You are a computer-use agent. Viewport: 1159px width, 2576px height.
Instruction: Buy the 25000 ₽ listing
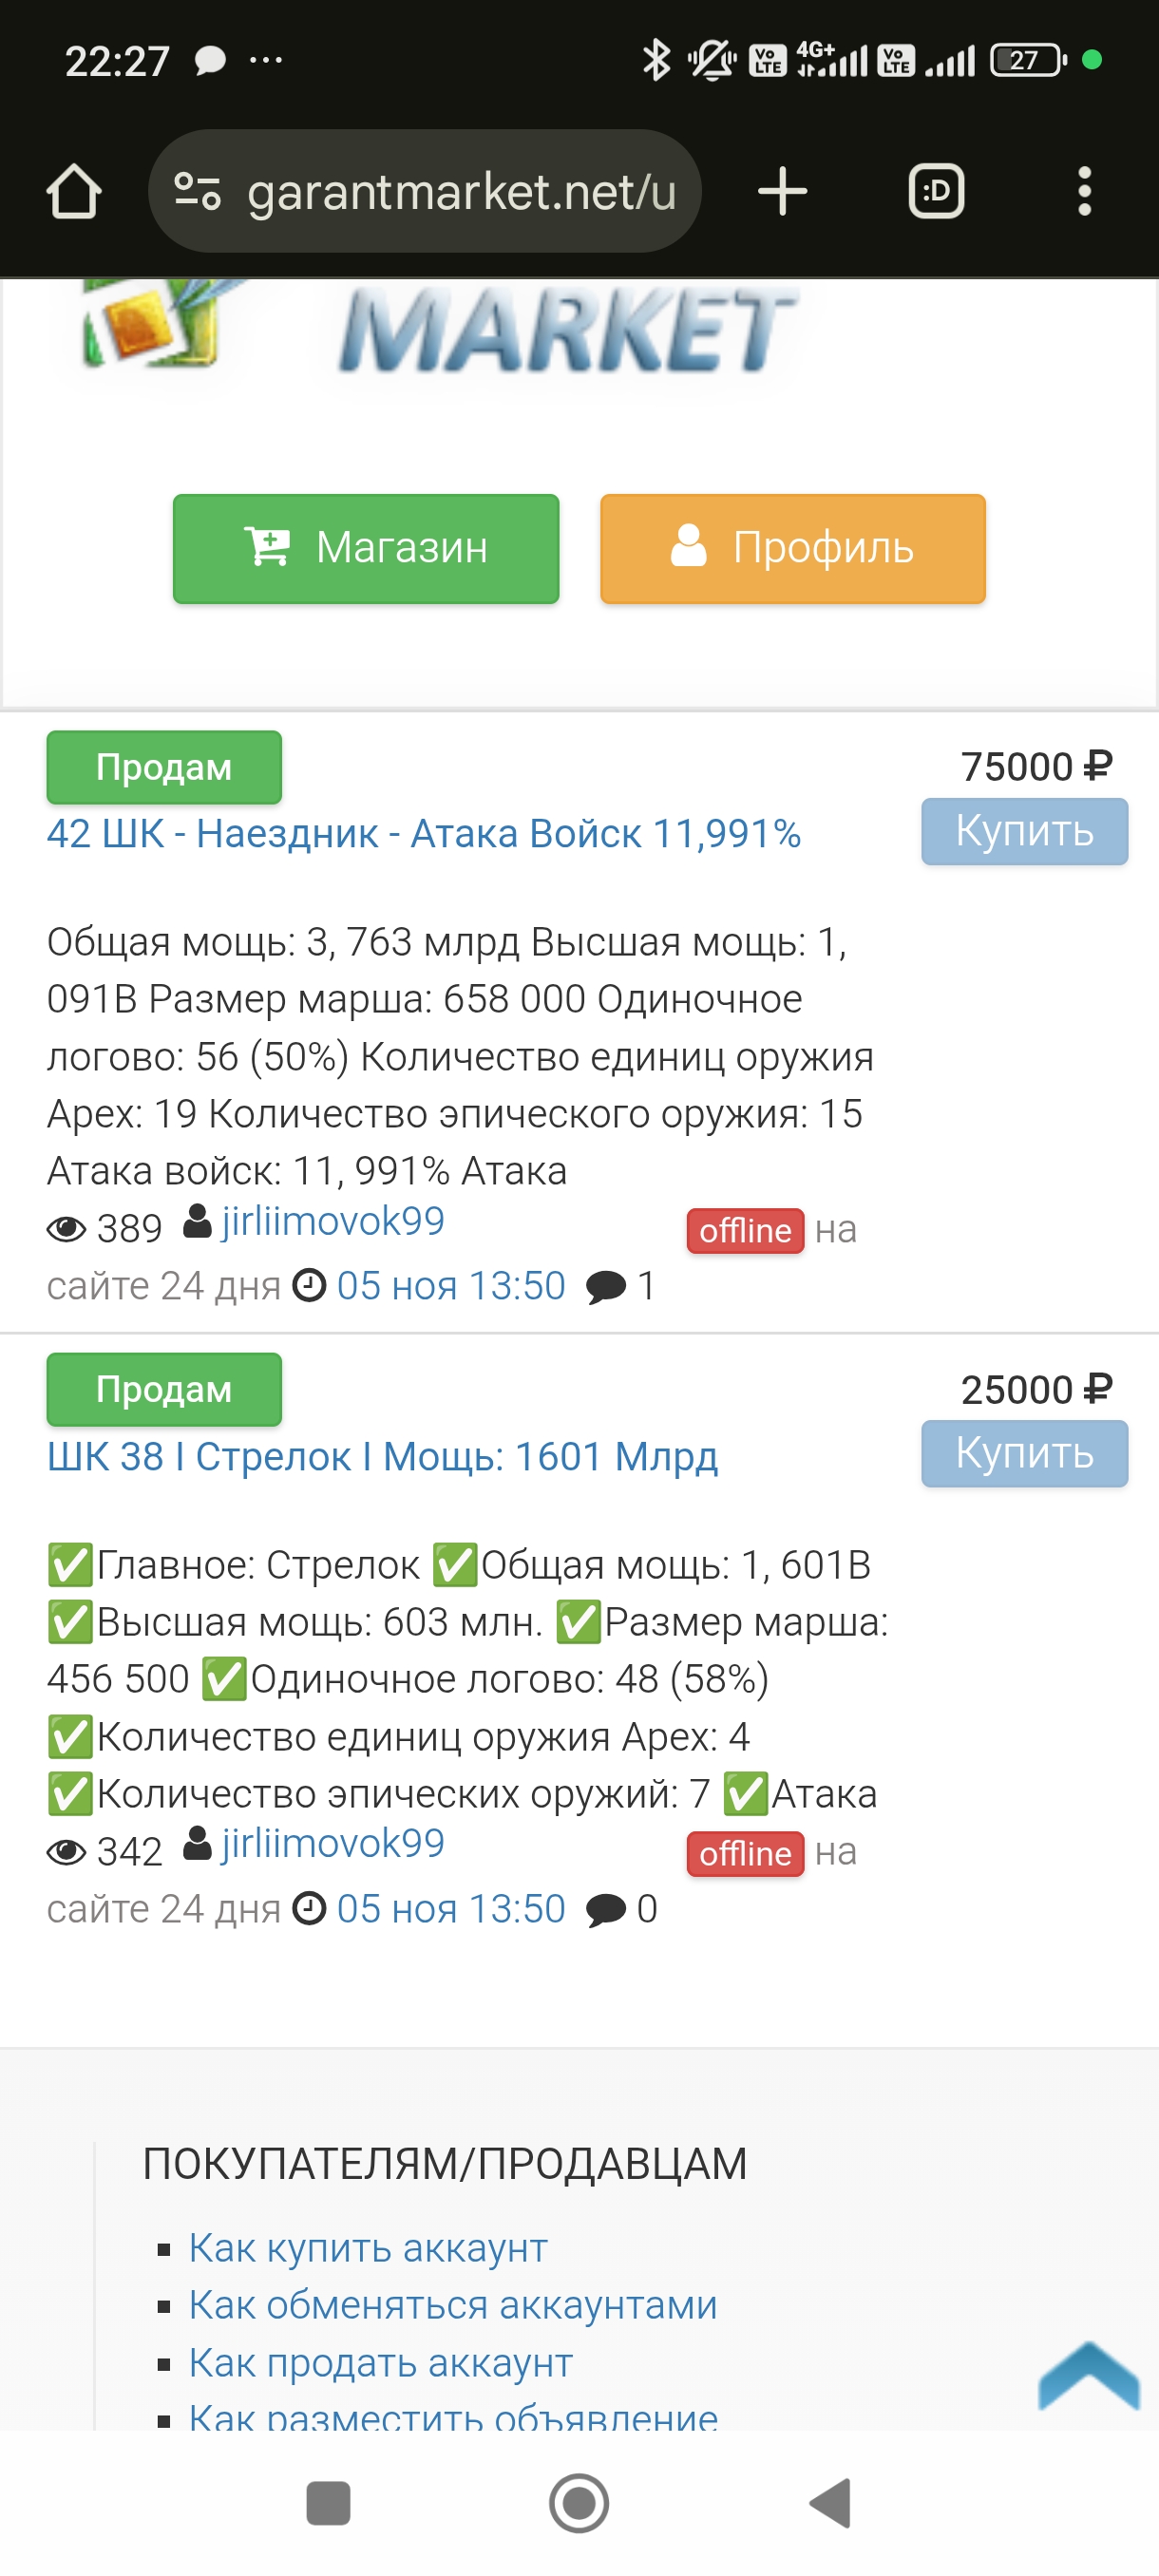tap(1024, 1453)
